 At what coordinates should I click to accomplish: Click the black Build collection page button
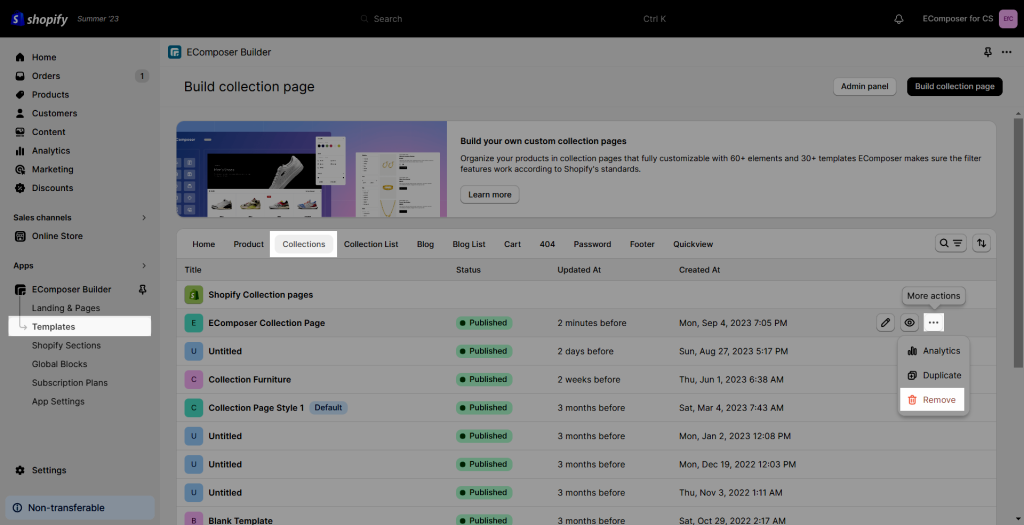[x=954, y=86]
